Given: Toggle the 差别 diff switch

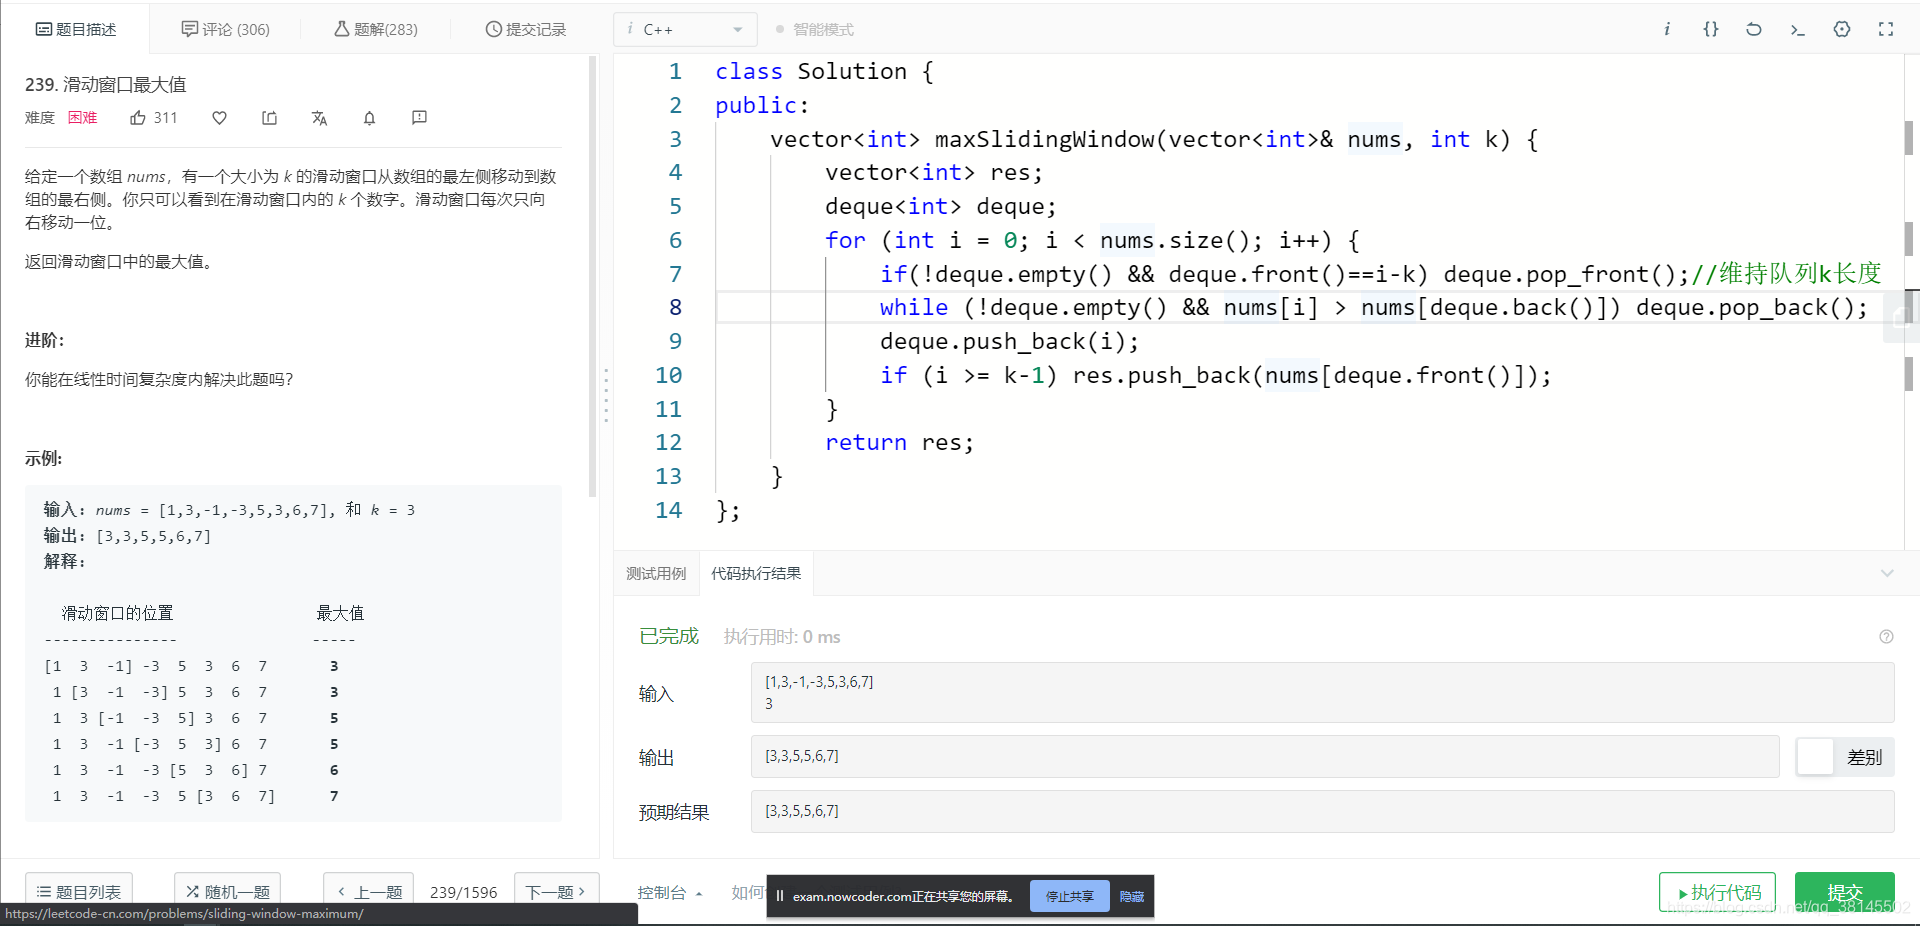Looking at the screenshot, I should [1845, 757].
